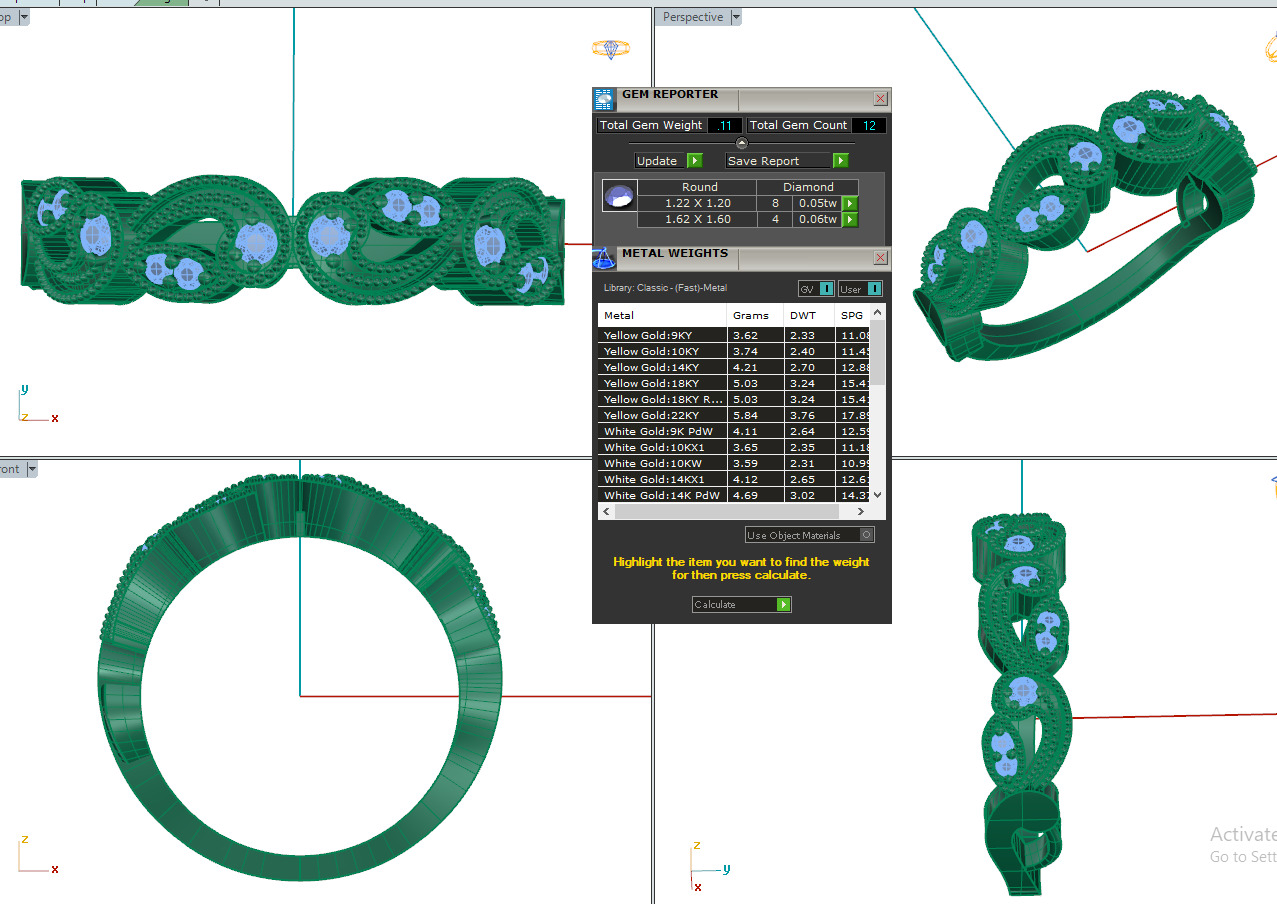1277x904 pixels.
Task: Click the 1.22 X 1.20 size cell
Action: click(698, 203)
